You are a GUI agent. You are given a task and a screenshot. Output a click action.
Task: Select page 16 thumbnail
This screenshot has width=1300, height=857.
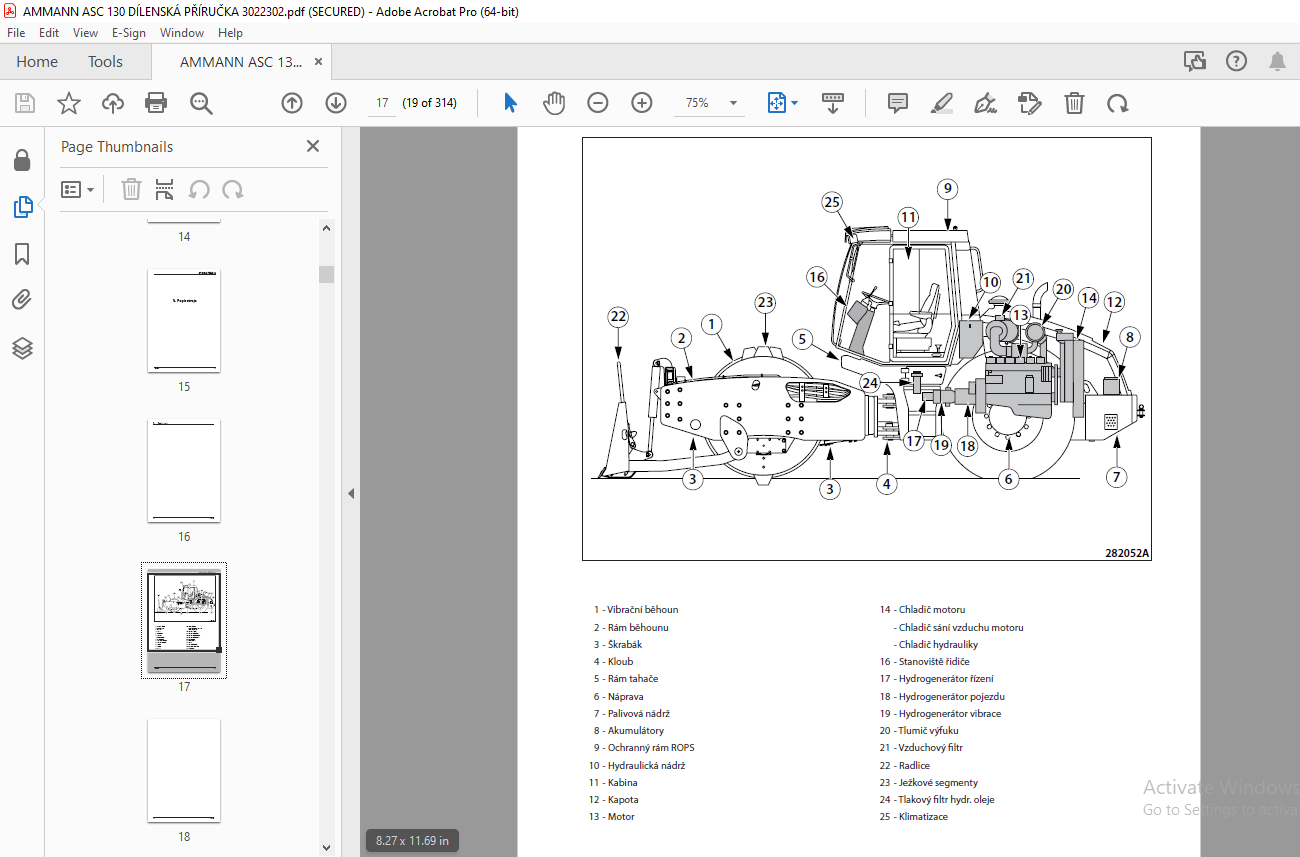point(184,470)
